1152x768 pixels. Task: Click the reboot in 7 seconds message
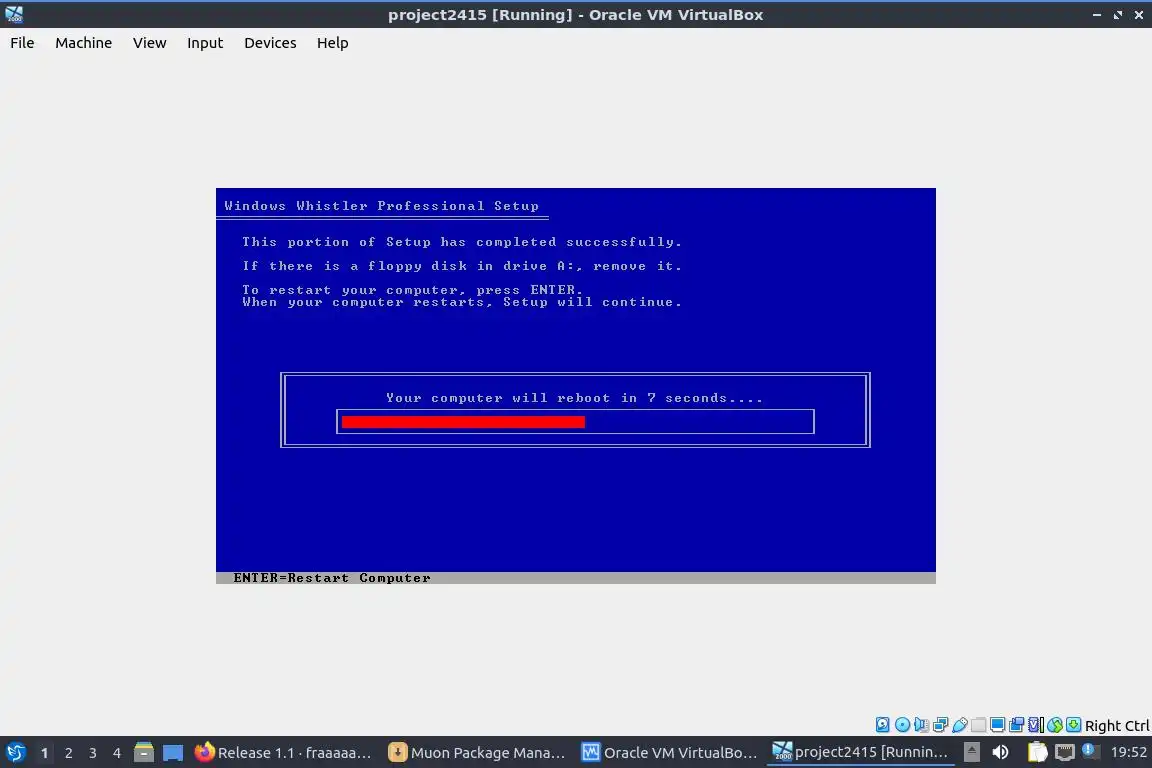[575, 398]
